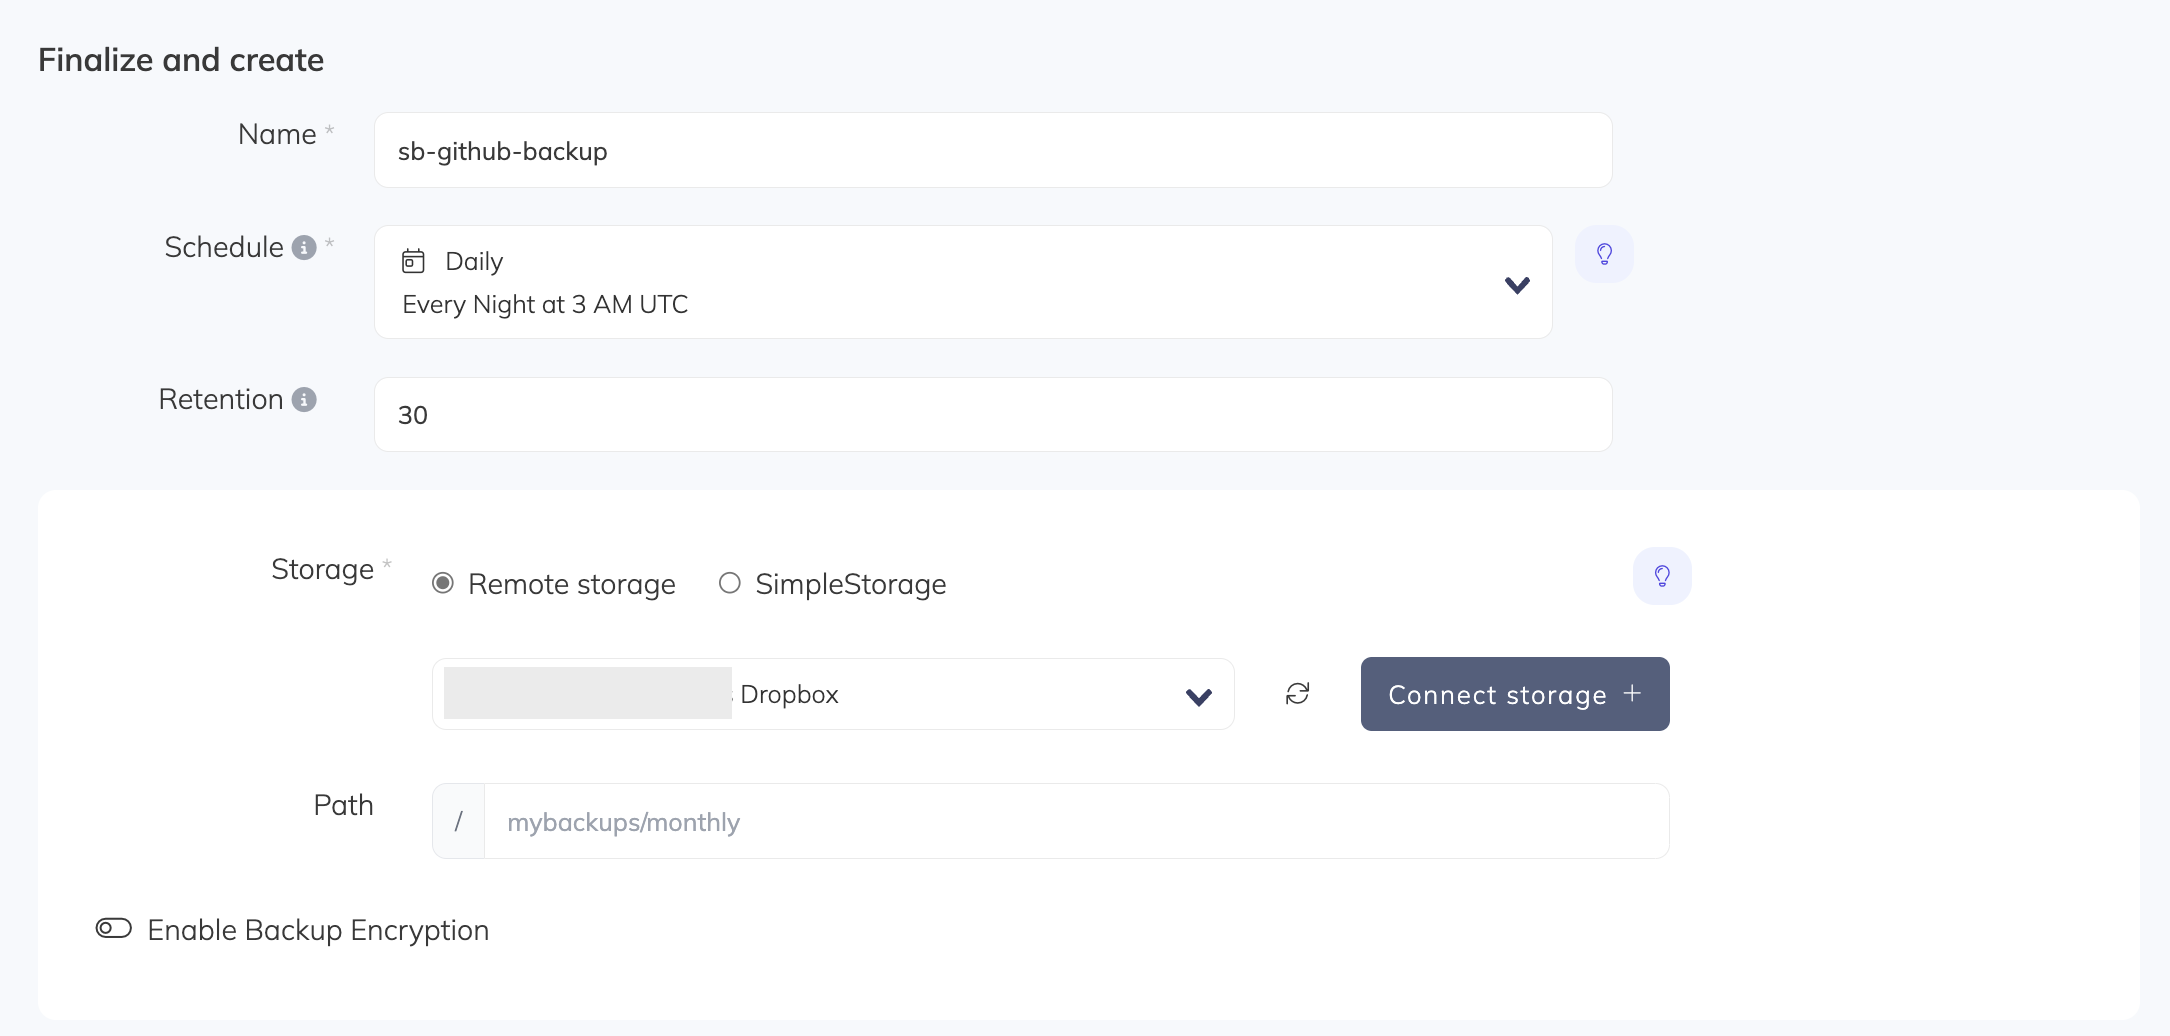Click the plus icon on Connect storage
Screen dimensions: 2170x1036
[1632, 693]
